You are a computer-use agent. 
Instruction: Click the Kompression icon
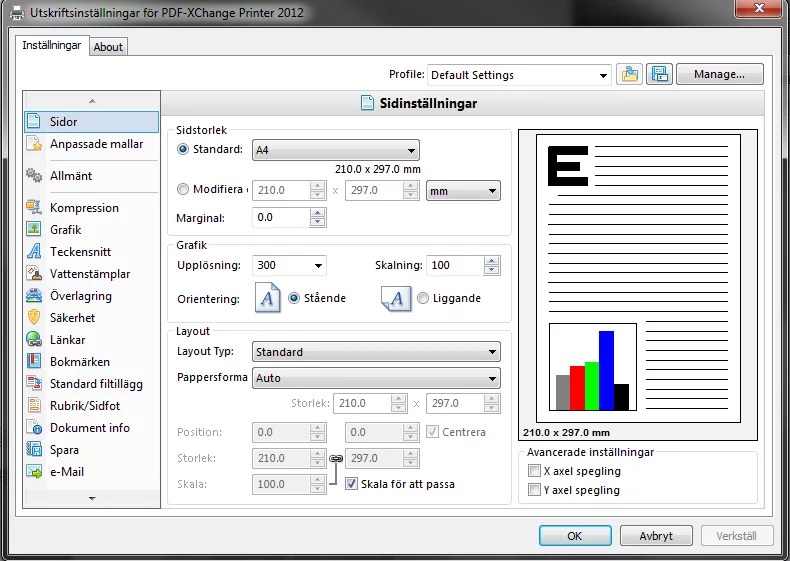pyautogui.click(x=34, y=207)
